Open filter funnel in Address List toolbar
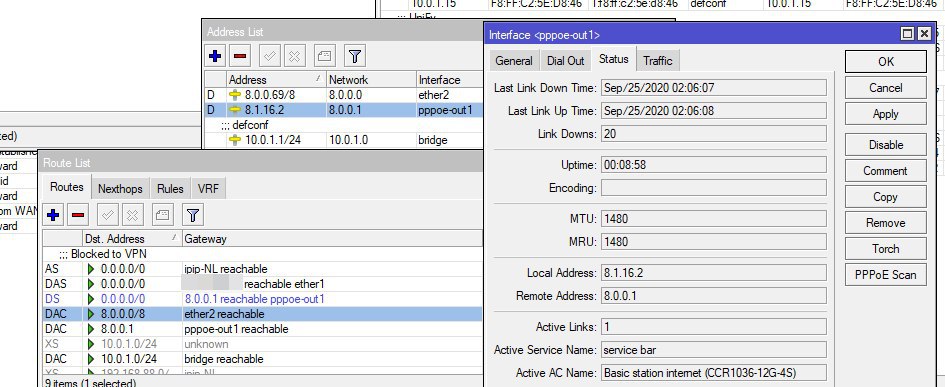This screenshot has height=387, width=945. point(355,56)
